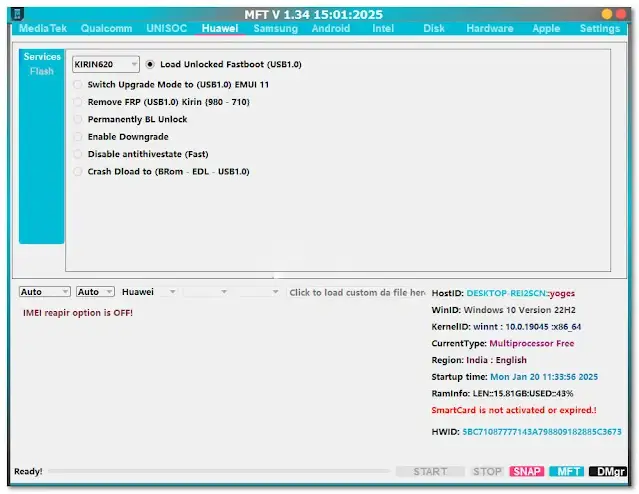Switch to the Hardware tab
The image size is (639, 494).
pyautogui.click(x=490, y=28)
